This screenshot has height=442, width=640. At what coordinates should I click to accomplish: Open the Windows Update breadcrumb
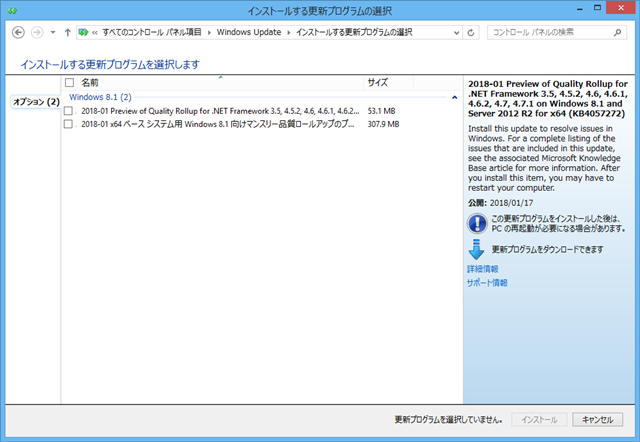click(x=249, y=32)
